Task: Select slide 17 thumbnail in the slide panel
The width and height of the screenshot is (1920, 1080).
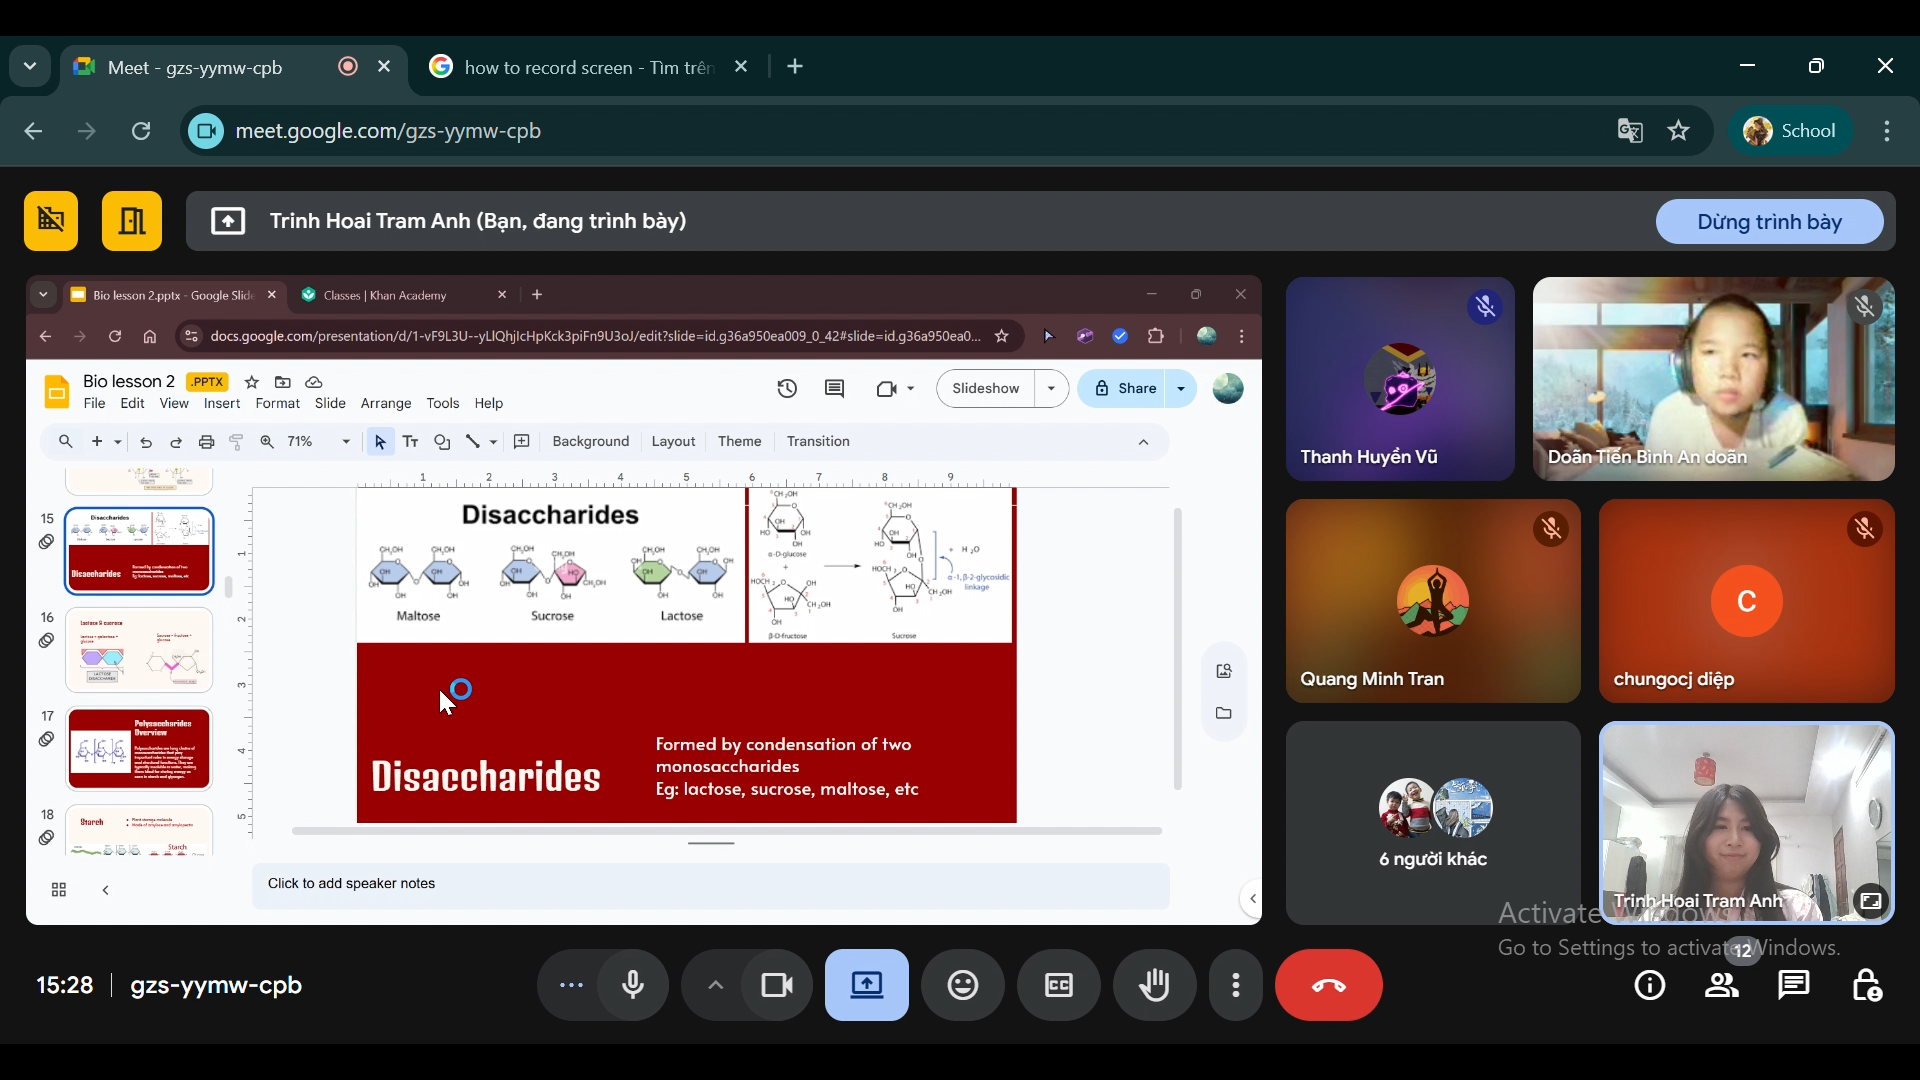Action: click(x=139, y=748)
